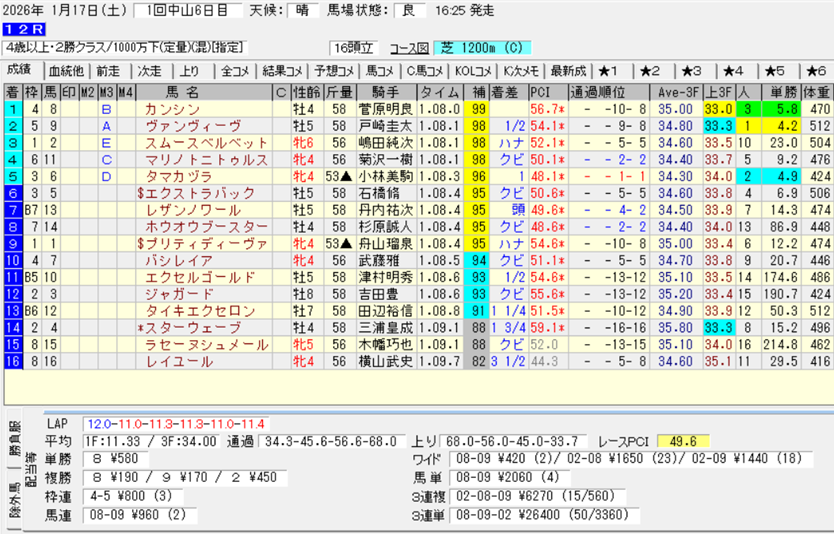This screenshot has width=834, height=534.
Task: Select the KOLコメ tab
Action: point(473,71)
